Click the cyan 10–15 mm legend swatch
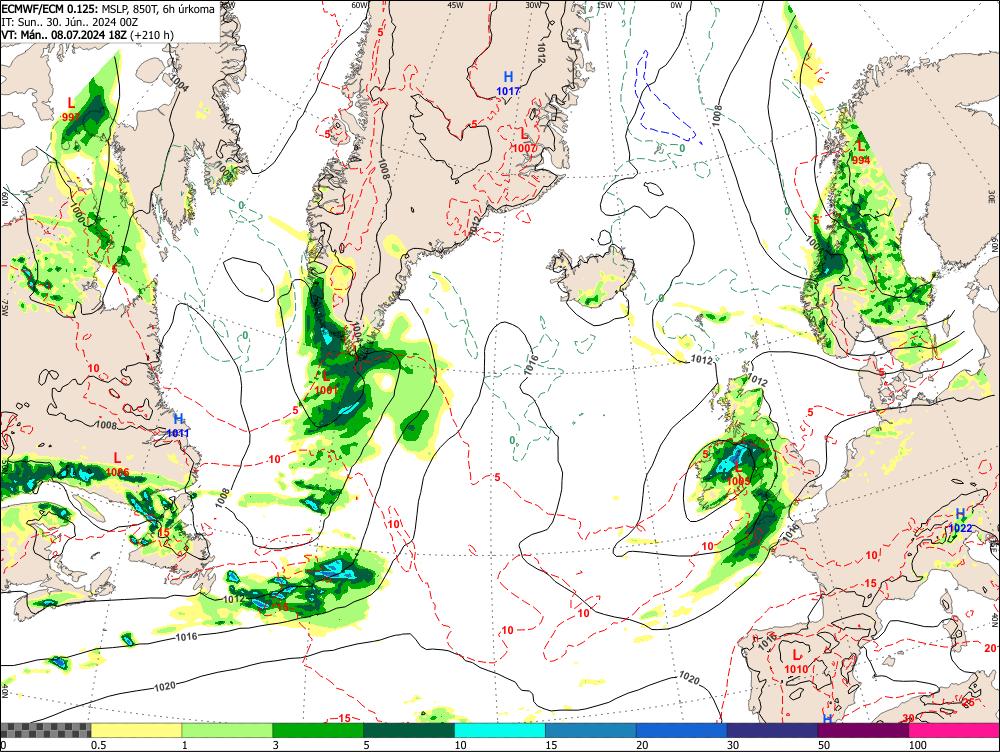 coord(500,730)
